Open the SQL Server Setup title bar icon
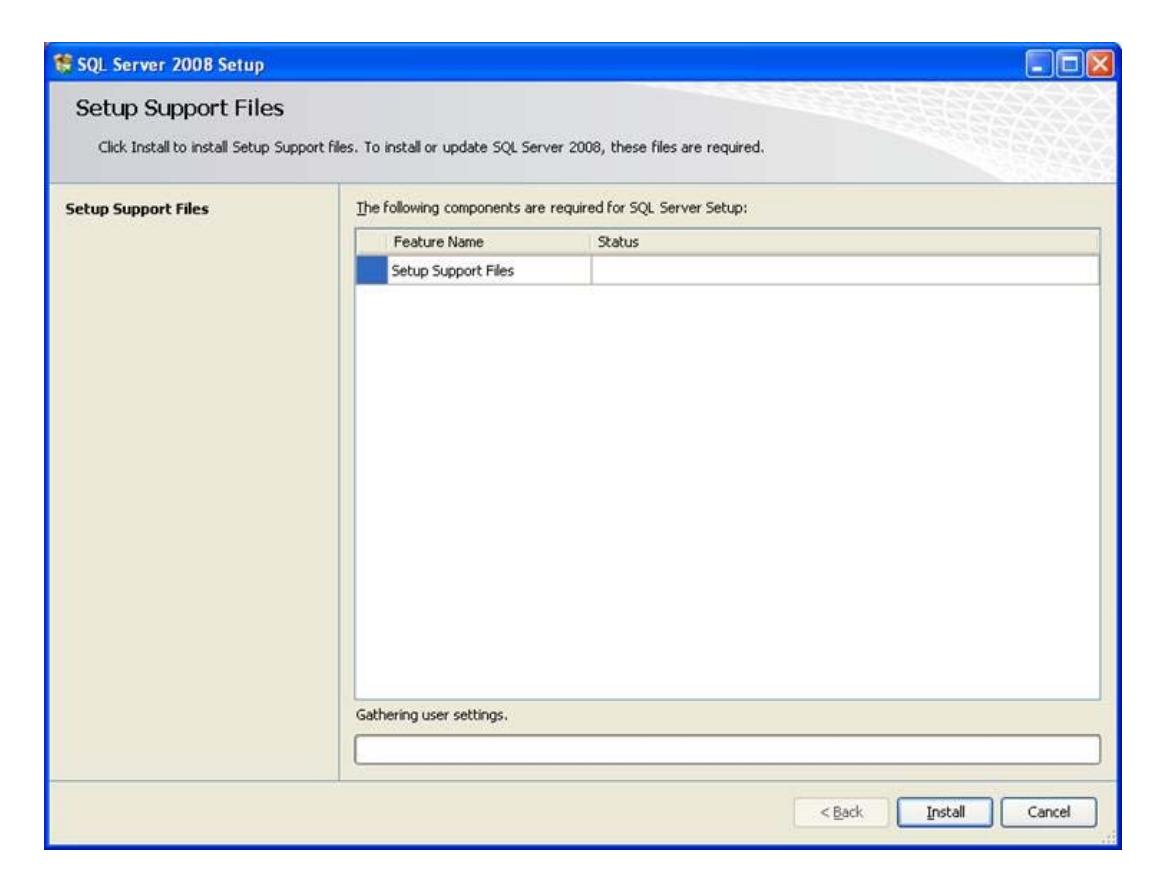The image size is (1166, 894). tap(63, 64)
